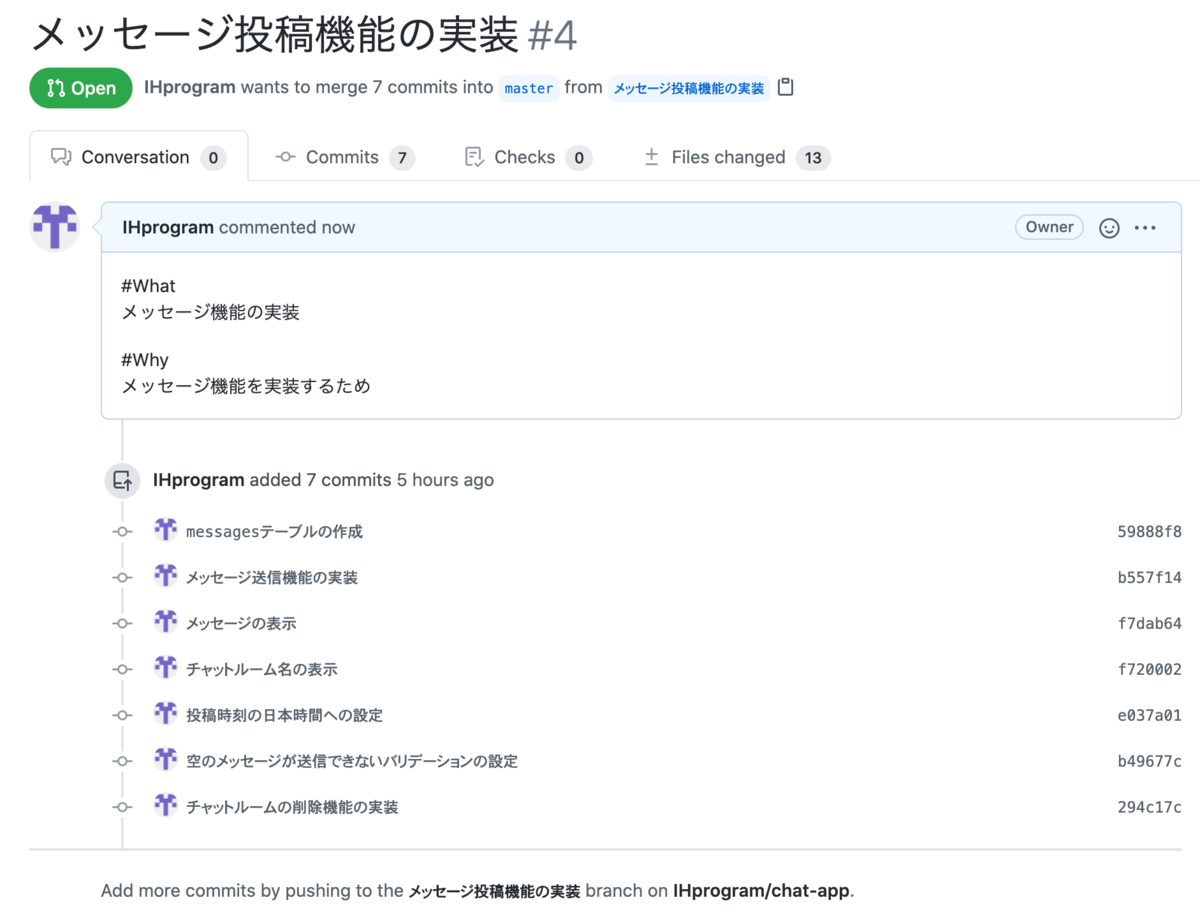1200x921 pixels.
Task: Copy branch name with the clipboard icon
Action: (786, 87)
